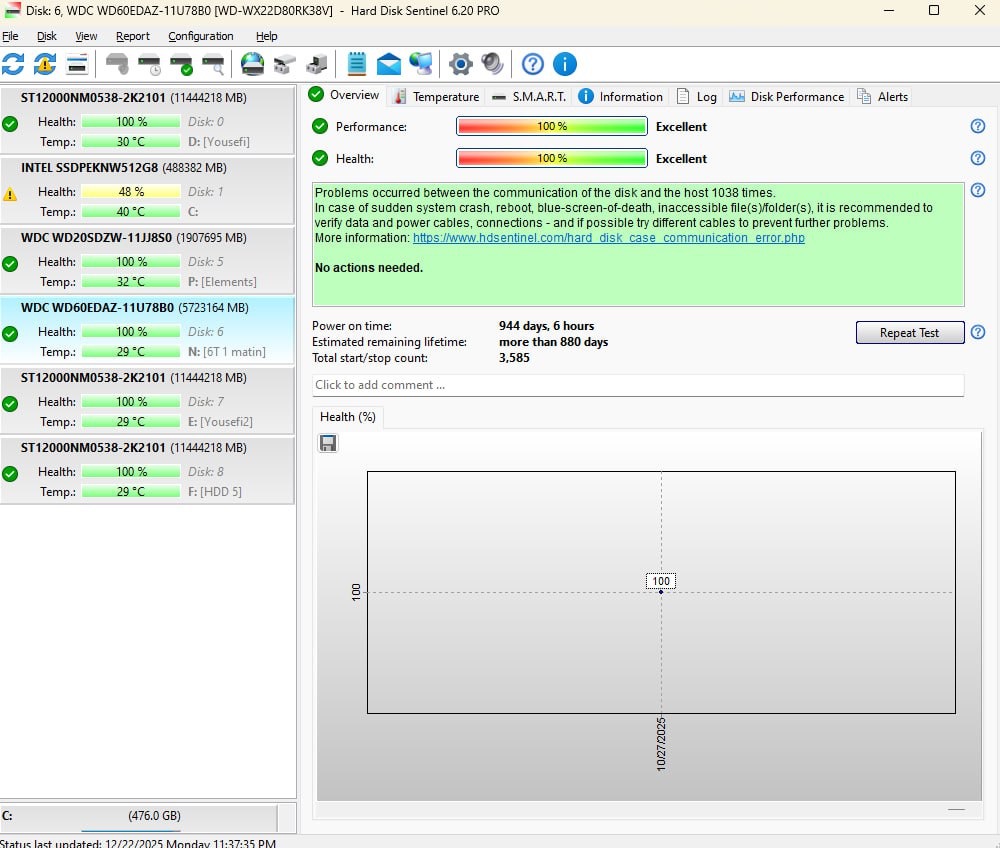The height and width of the screenshot is (848, 1000).
Task: Click the help icon beside the Performance bar
Action: [978, 126]
